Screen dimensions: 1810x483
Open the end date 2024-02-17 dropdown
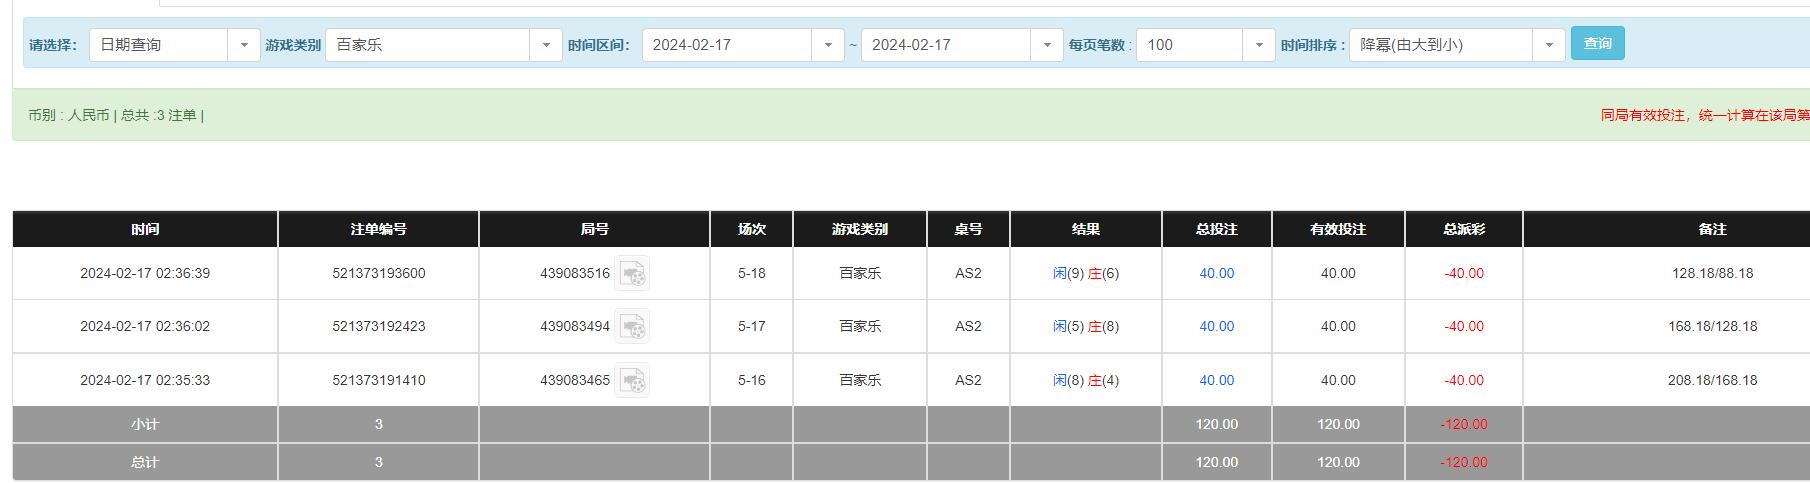(x=962, y=45)
